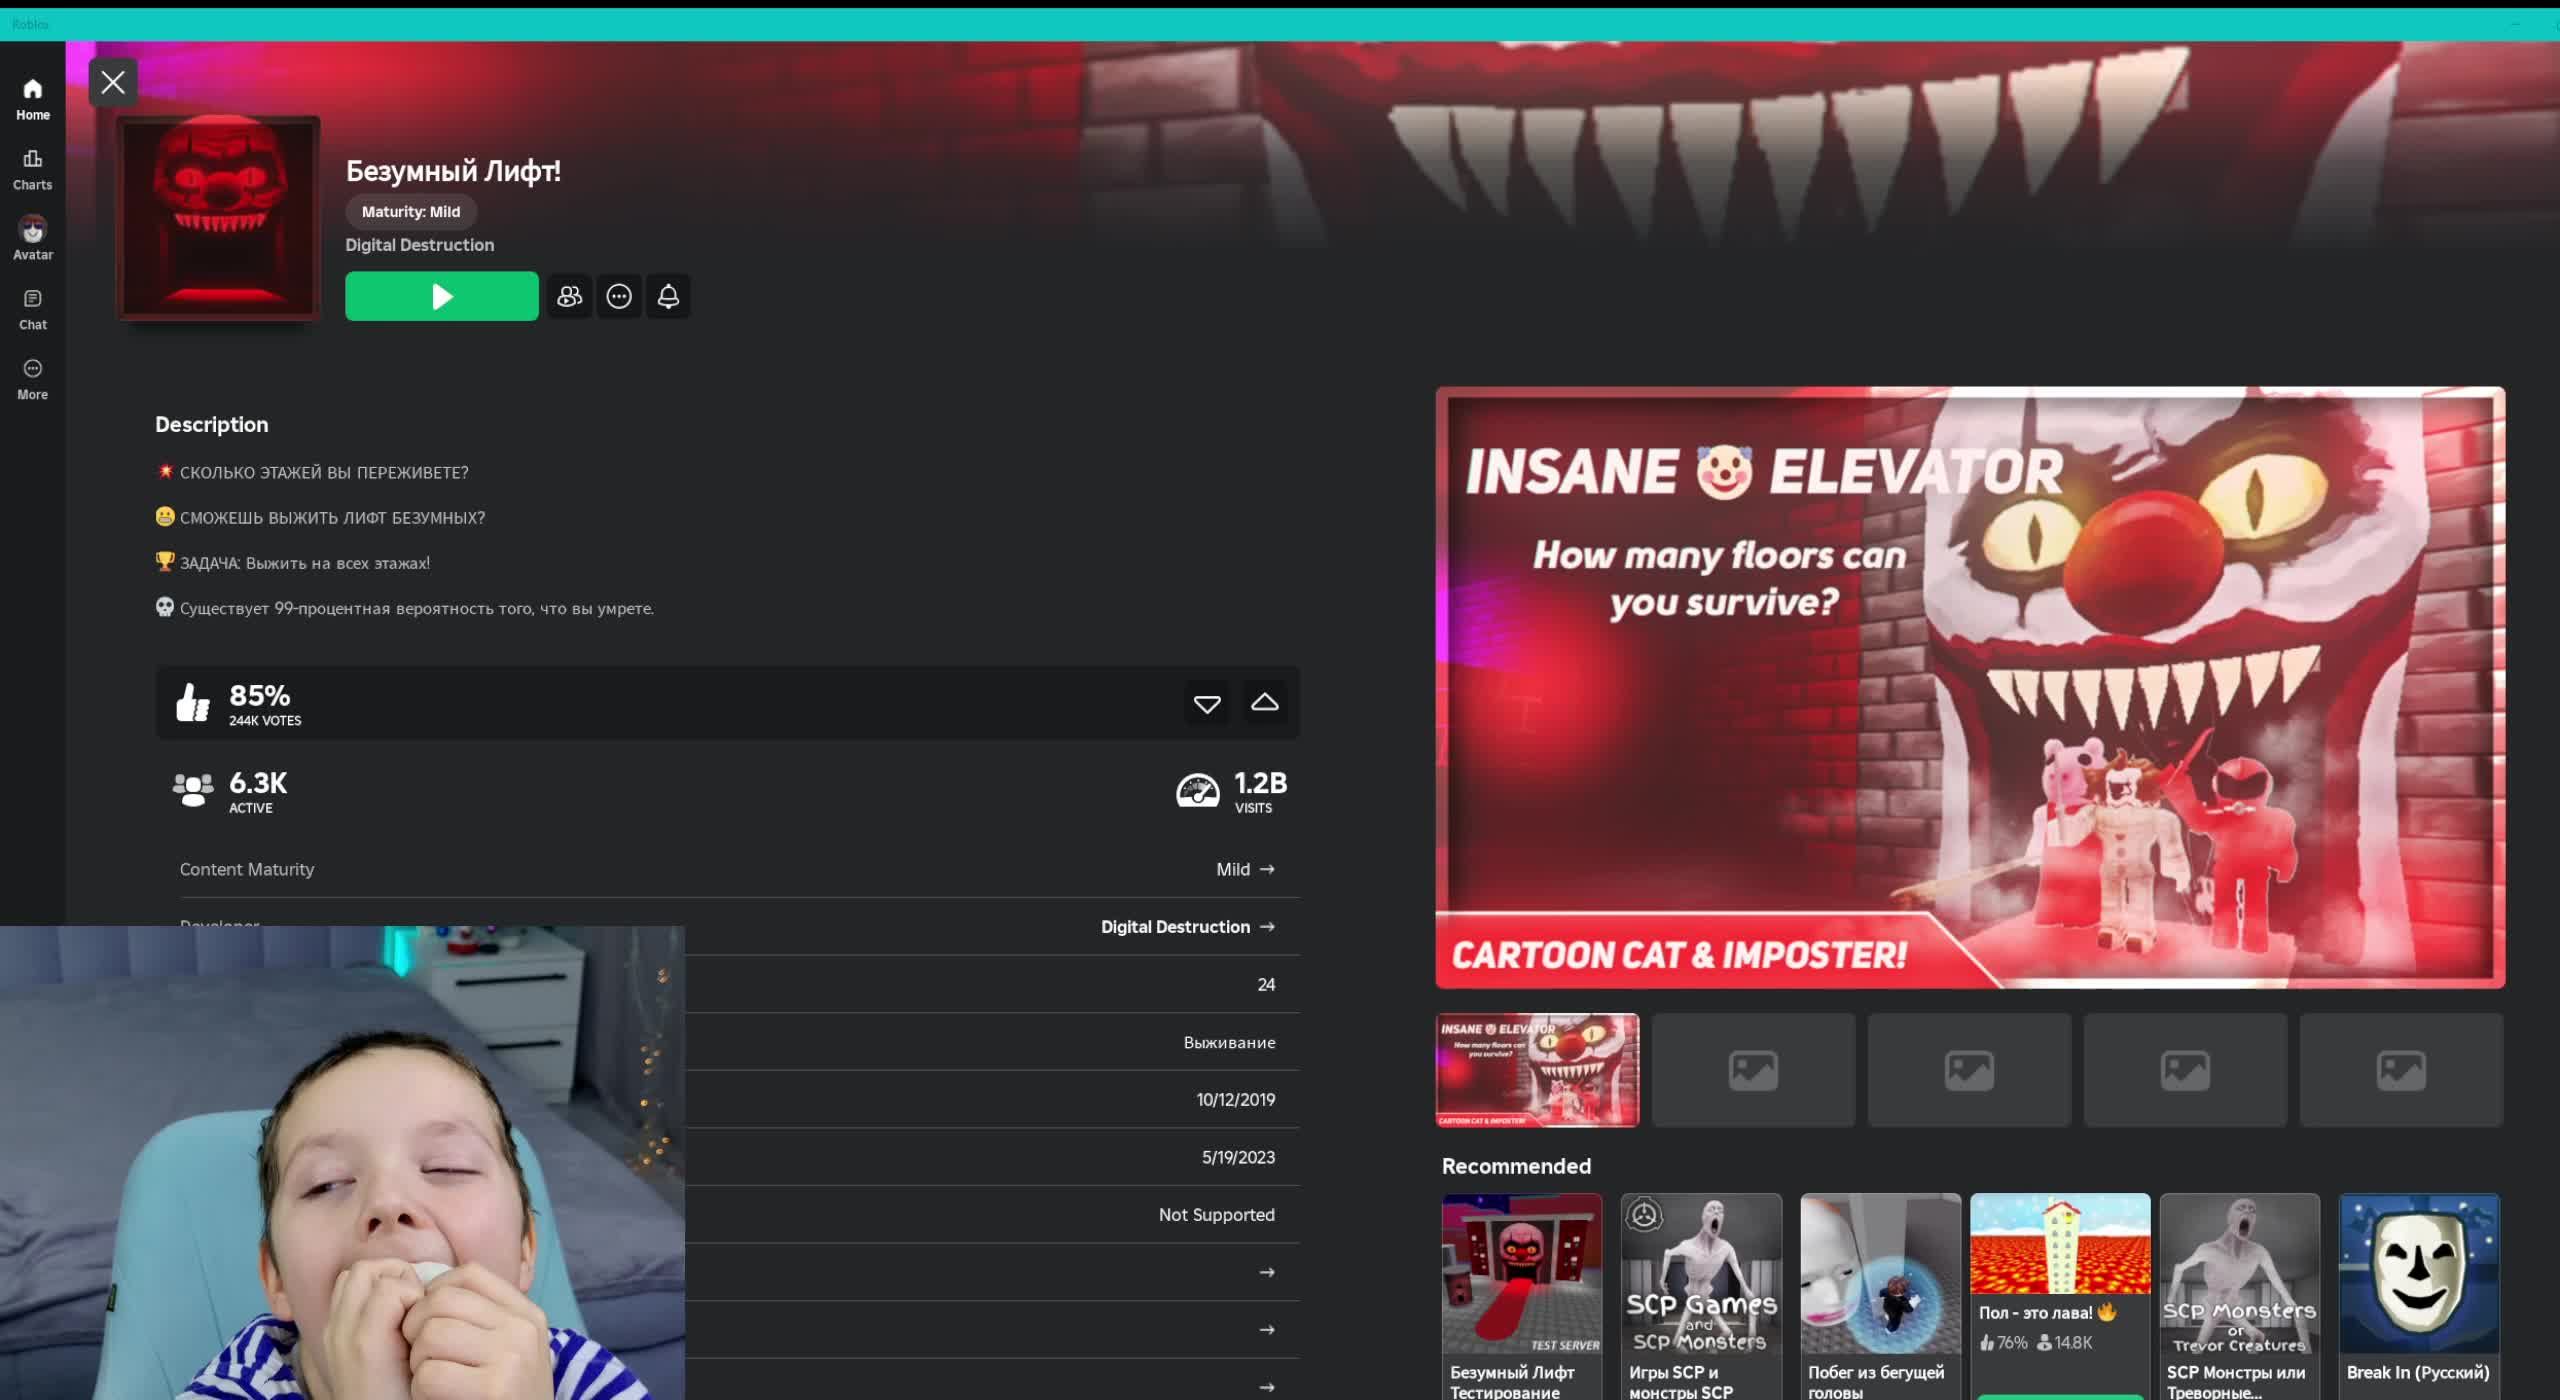Start the game with the green Play button

(x=441, y=296)
